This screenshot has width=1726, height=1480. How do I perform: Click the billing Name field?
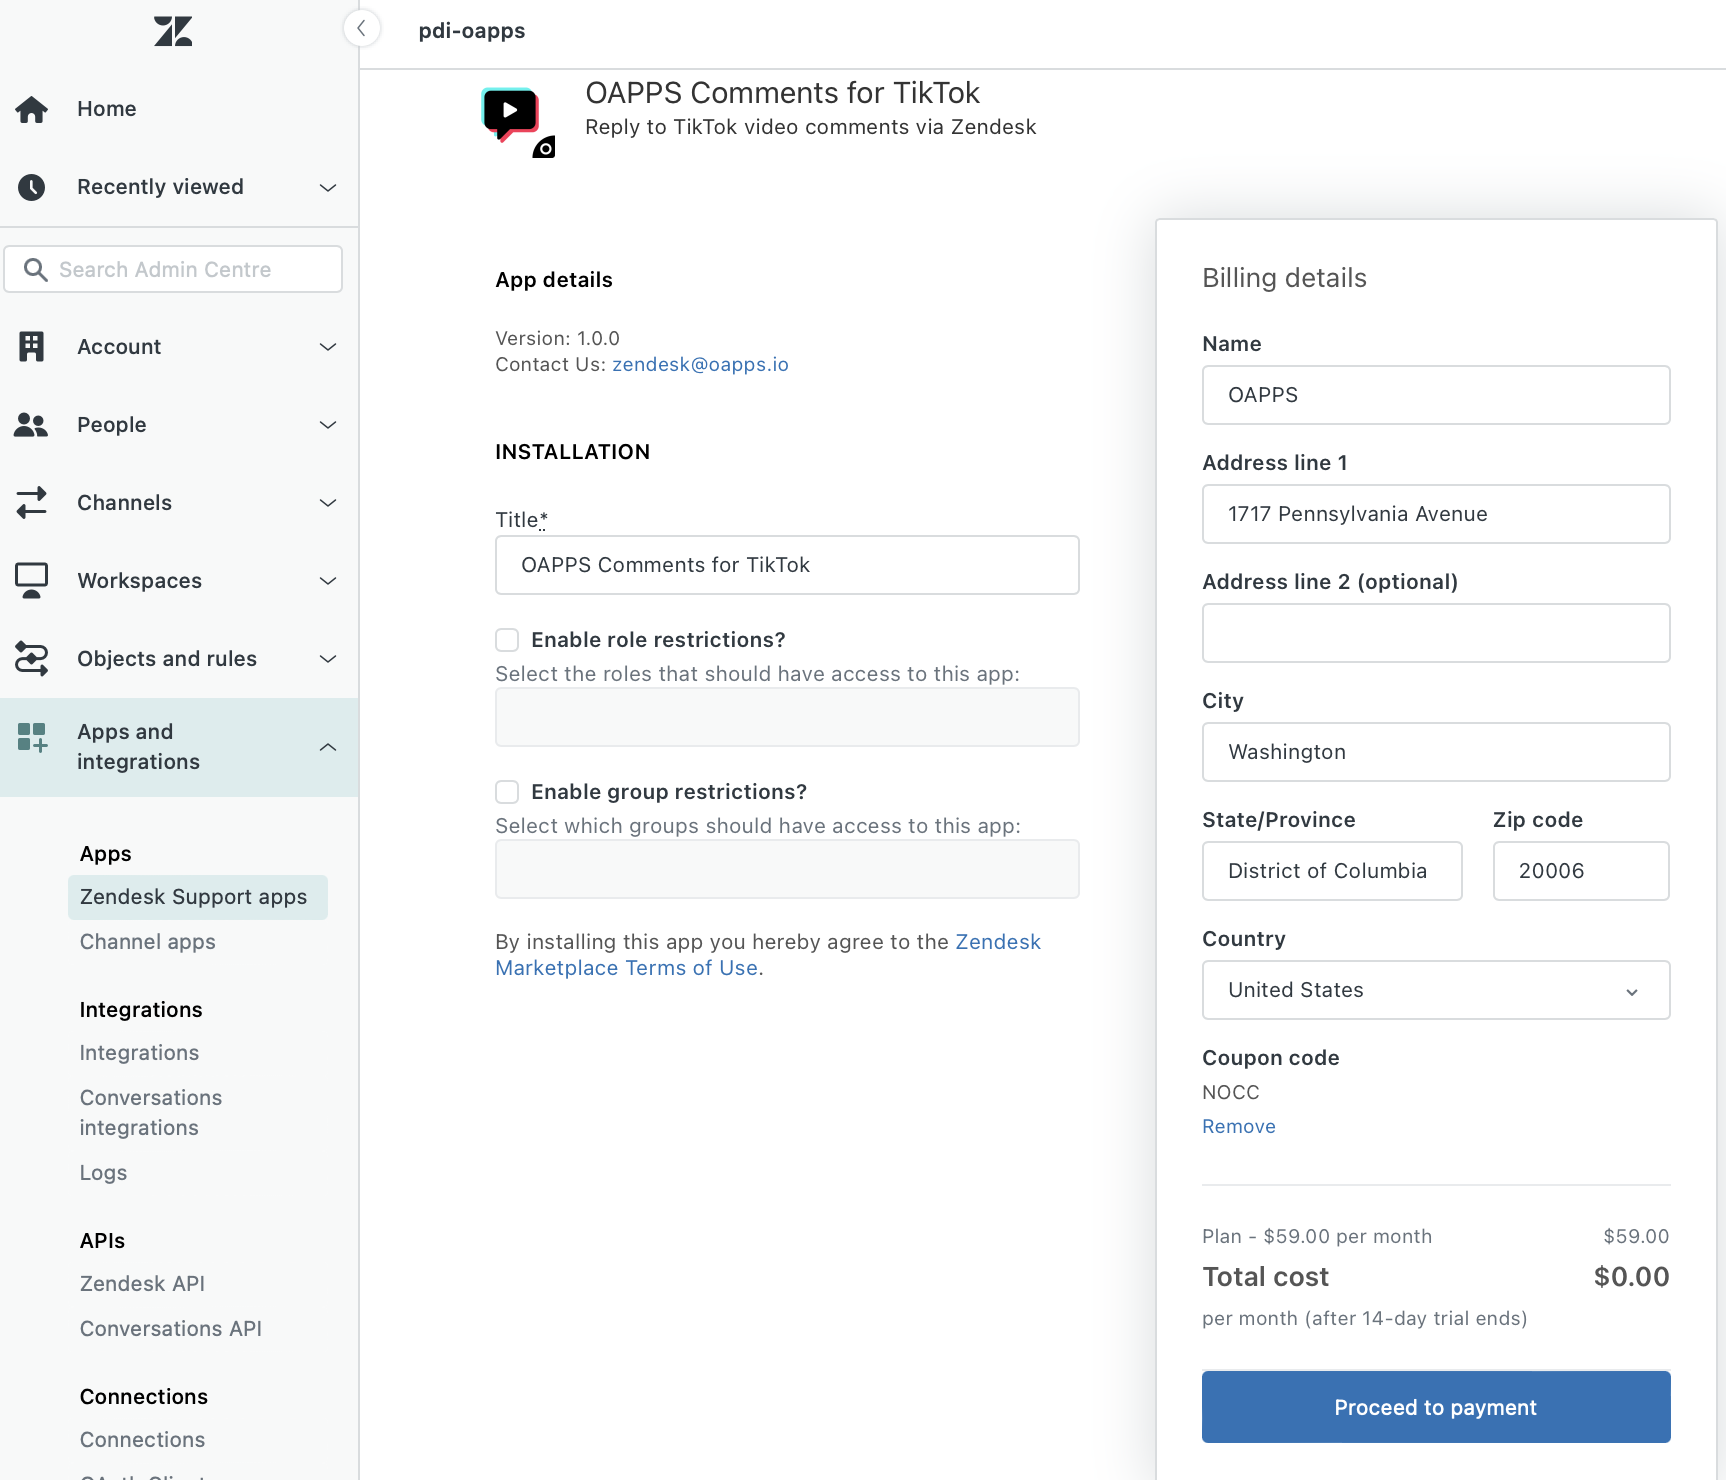[x=1436, y=395]
